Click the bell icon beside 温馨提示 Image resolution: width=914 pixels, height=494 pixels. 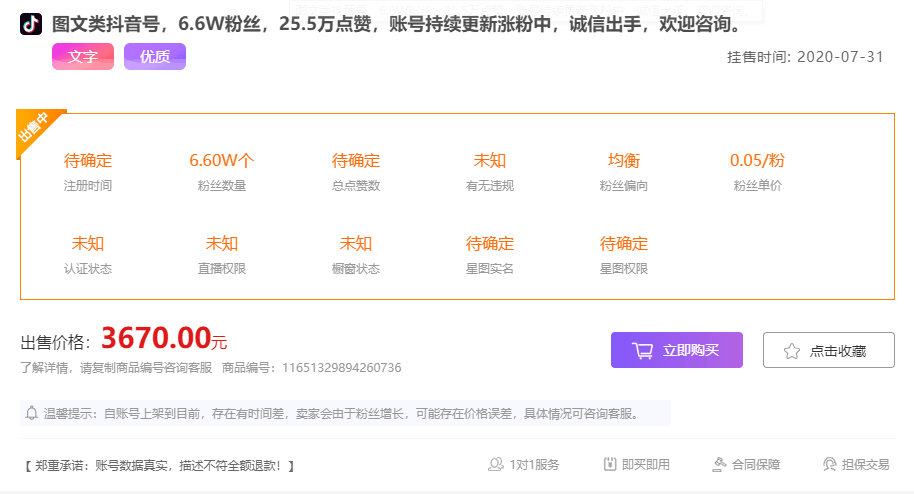[31, 413]
